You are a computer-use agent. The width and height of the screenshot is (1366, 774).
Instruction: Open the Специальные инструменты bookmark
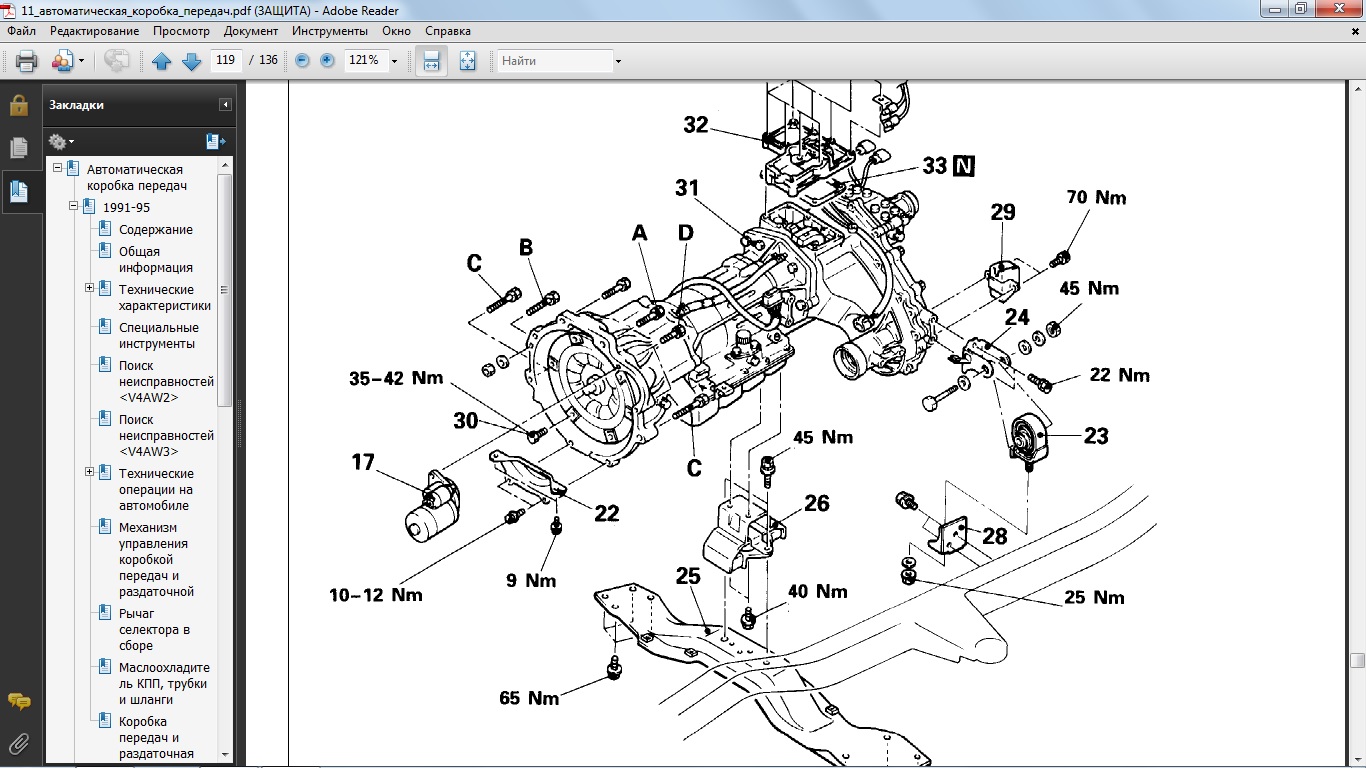(x=158, y=335)
